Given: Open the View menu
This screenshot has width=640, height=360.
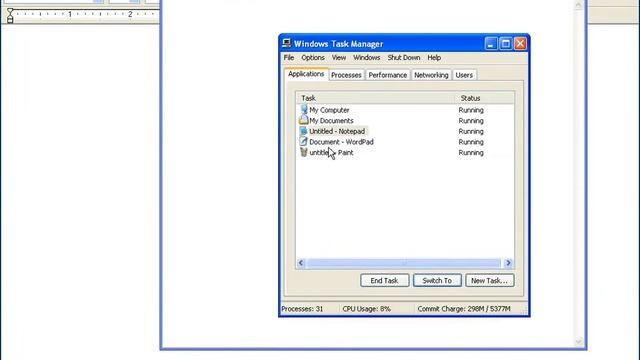Looking at the screenshot, I should click(x=339, y=58).
